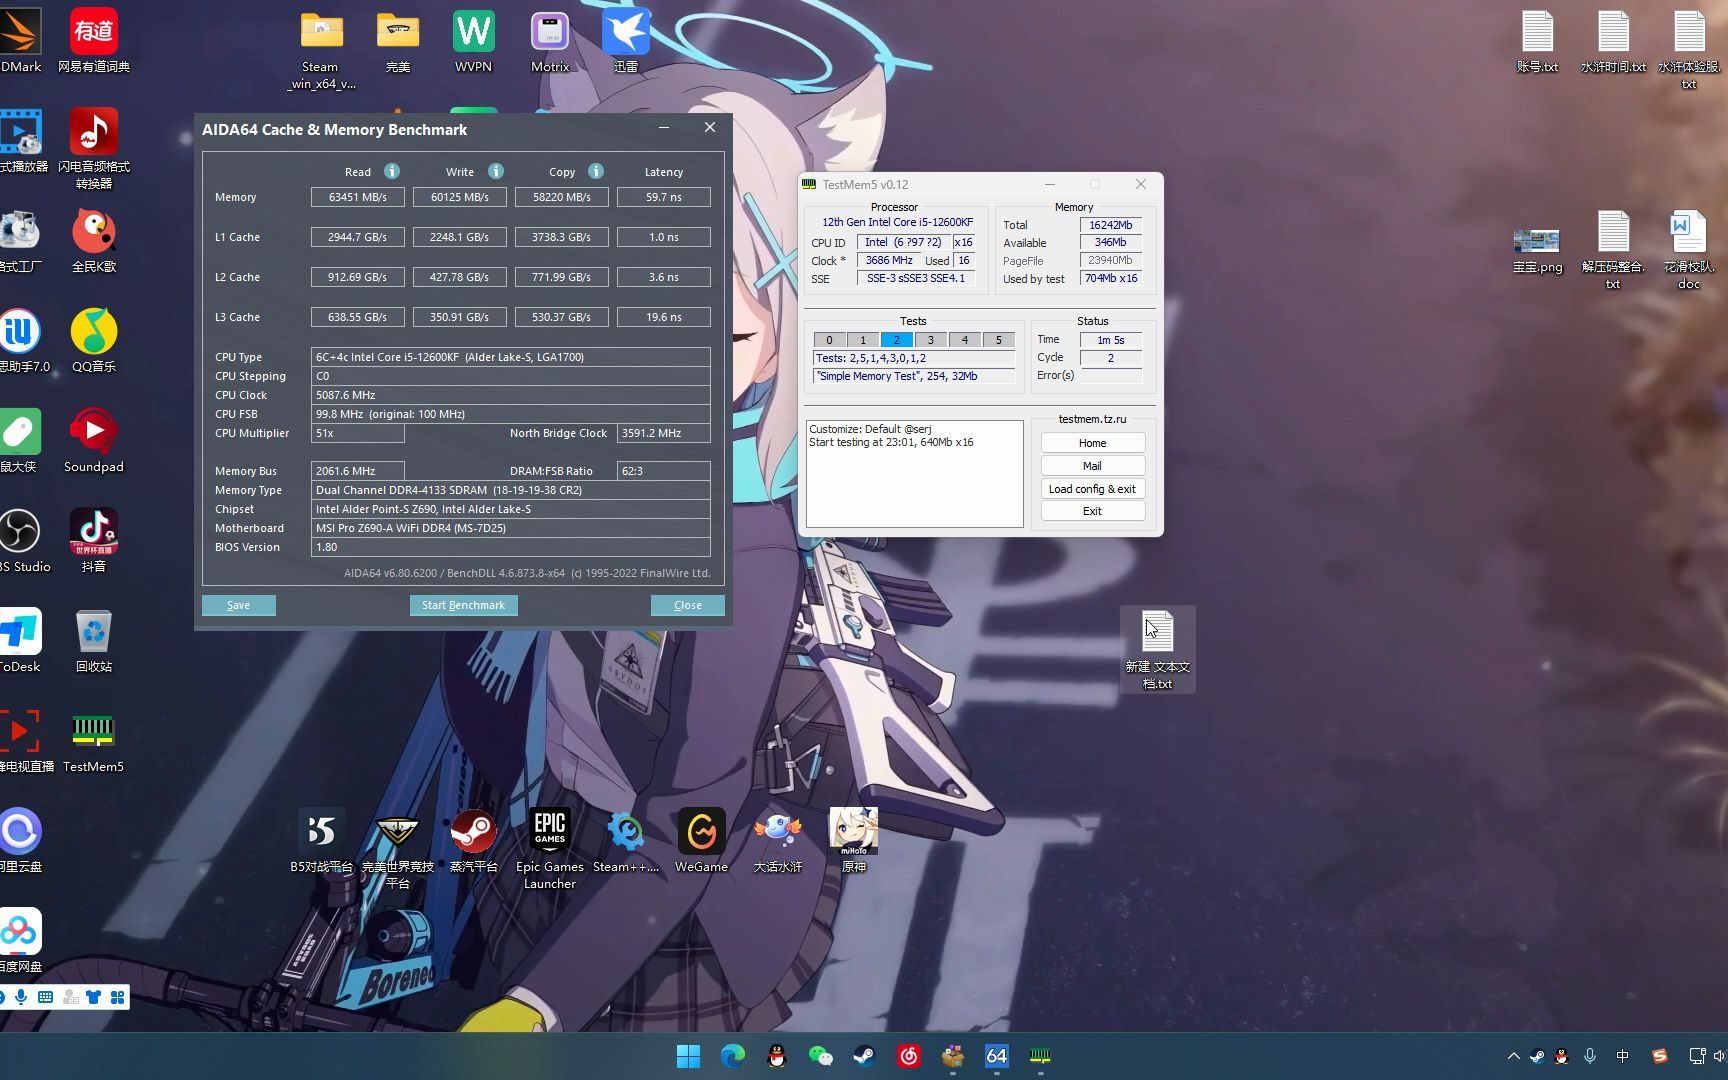Image resolution: width=1728 pixels, height=1080 pixels.
Task: Open the 大话水浒 desktop icon
Action: [778, 840]
